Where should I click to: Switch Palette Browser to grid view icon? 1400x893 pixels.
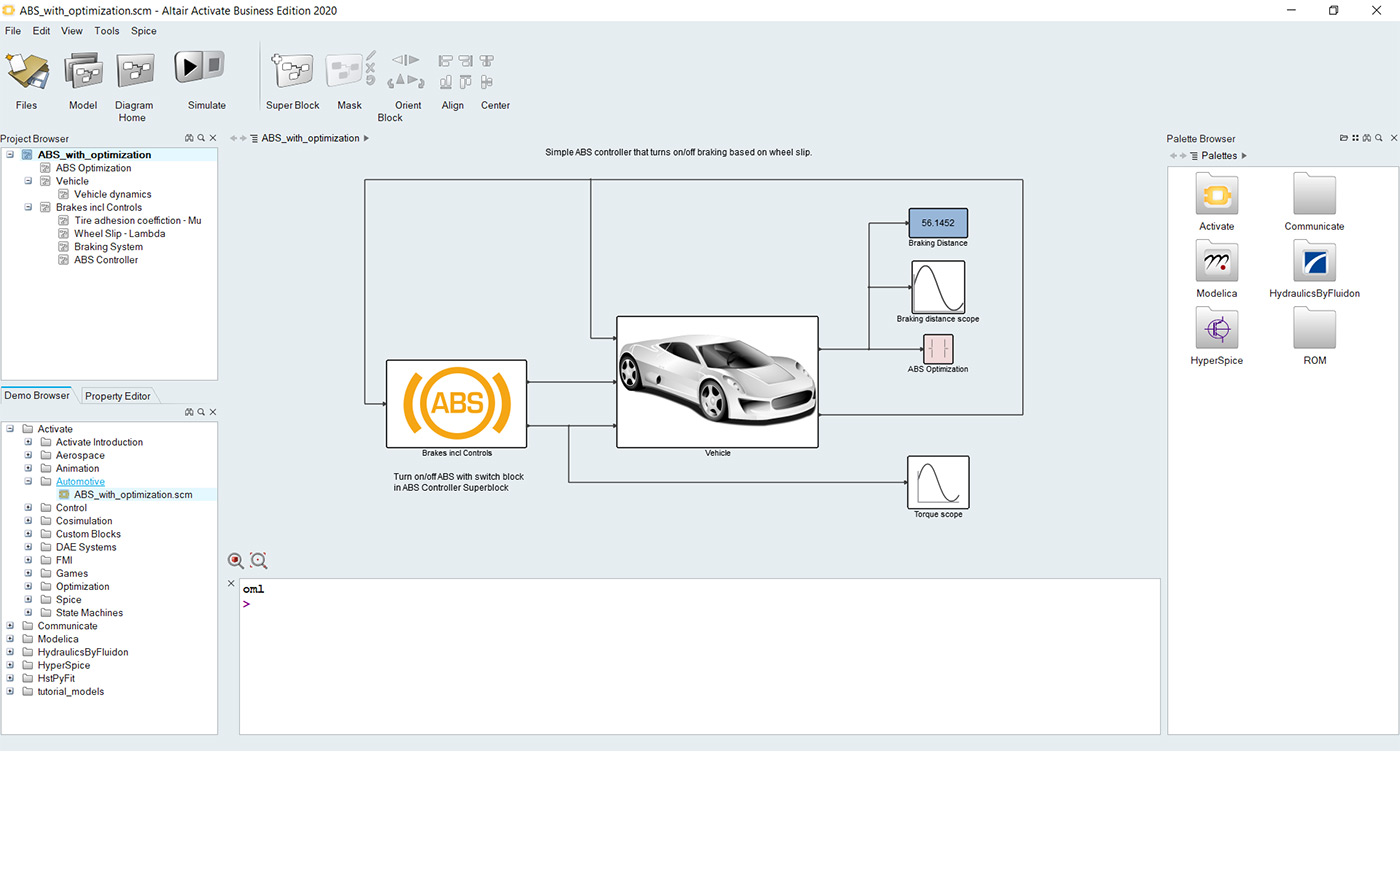(1355, 138)
